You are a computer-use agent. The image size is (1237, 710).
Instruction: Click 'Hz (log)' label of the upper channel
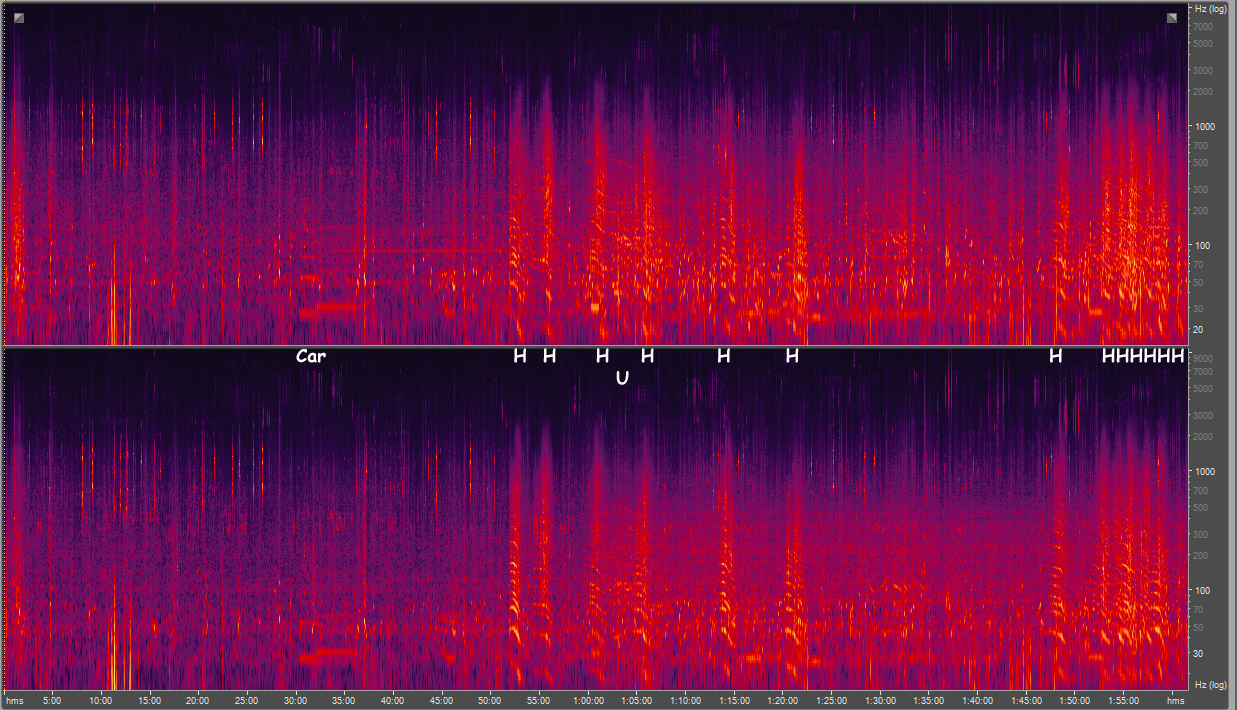tap(1210, 9)
